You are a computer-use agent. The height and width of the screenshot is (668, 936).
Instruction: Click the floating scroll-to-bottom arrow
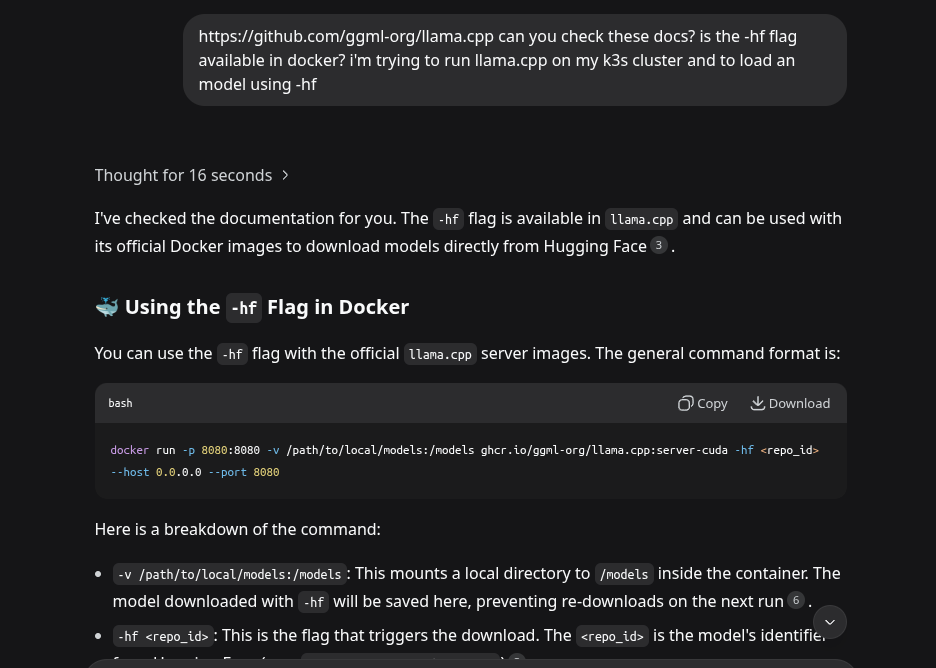[830, 622]
